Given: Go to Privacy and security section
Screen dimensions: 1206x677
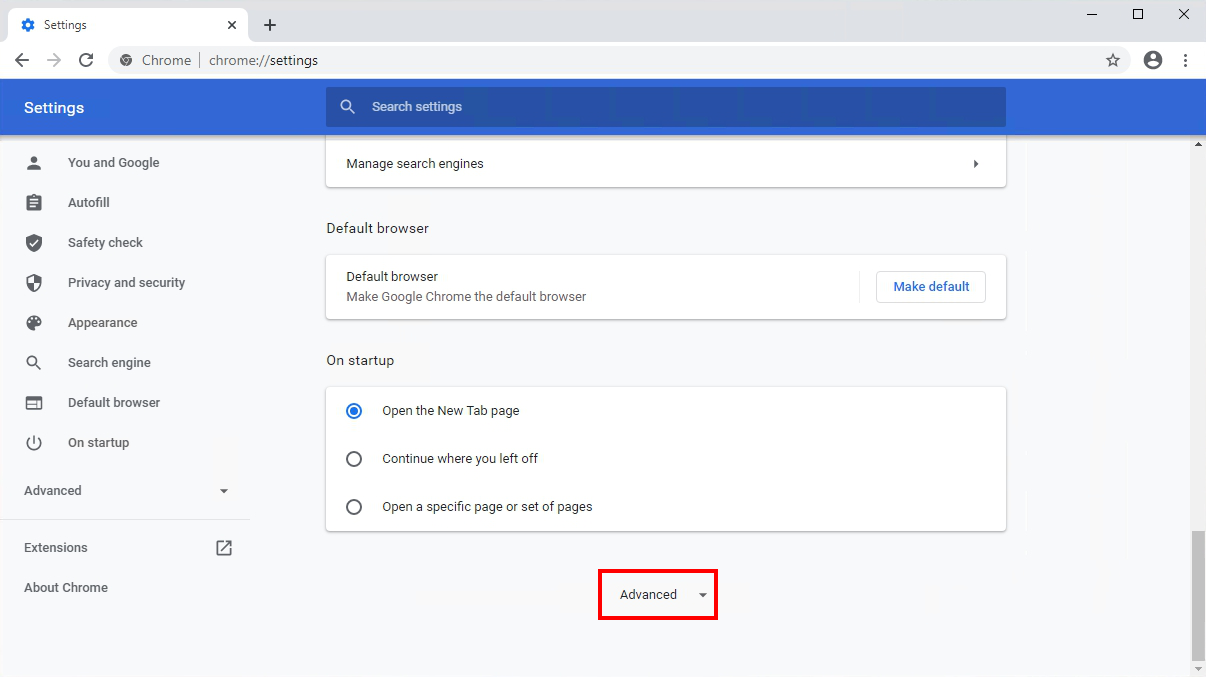Looking at the screenshot, I should pos(126,283).
